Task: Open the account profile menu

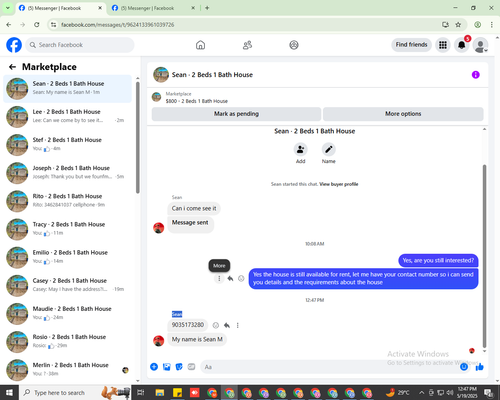Action: click(x=480, y=45)
